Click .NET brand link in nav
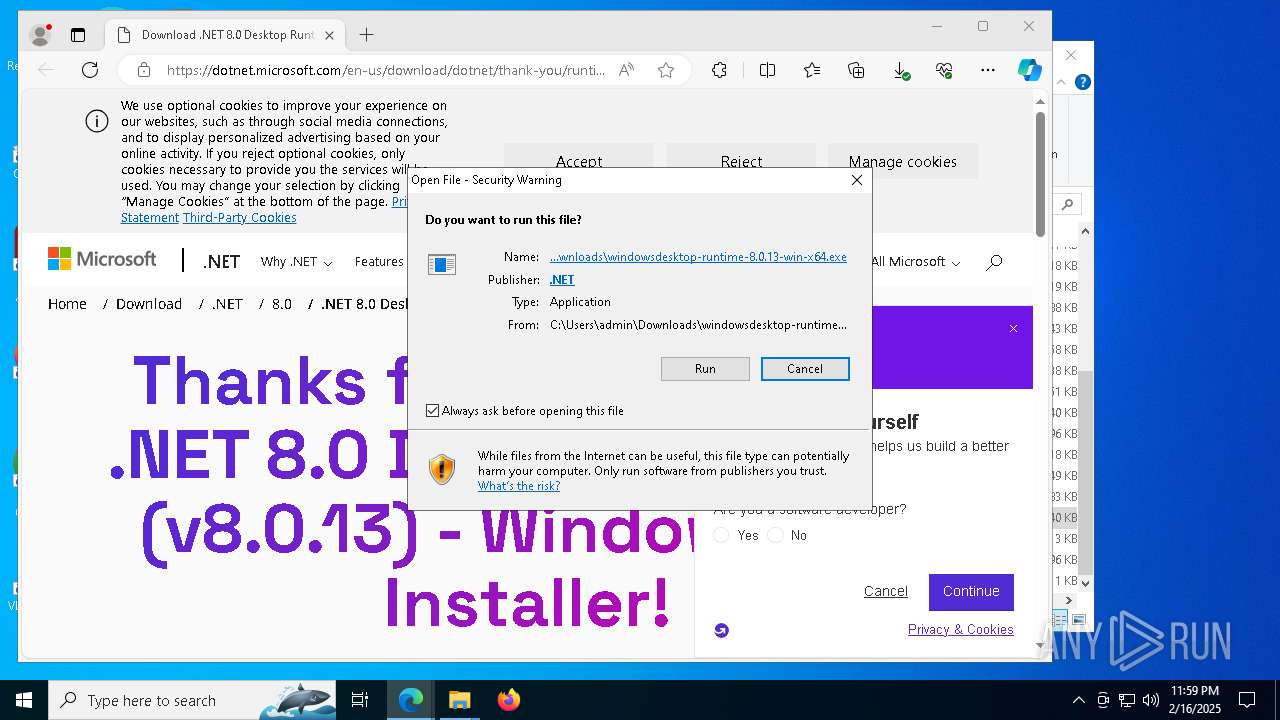Image resolution: width=1280 pixels, height=720 pixels. (x=221, y=262)
